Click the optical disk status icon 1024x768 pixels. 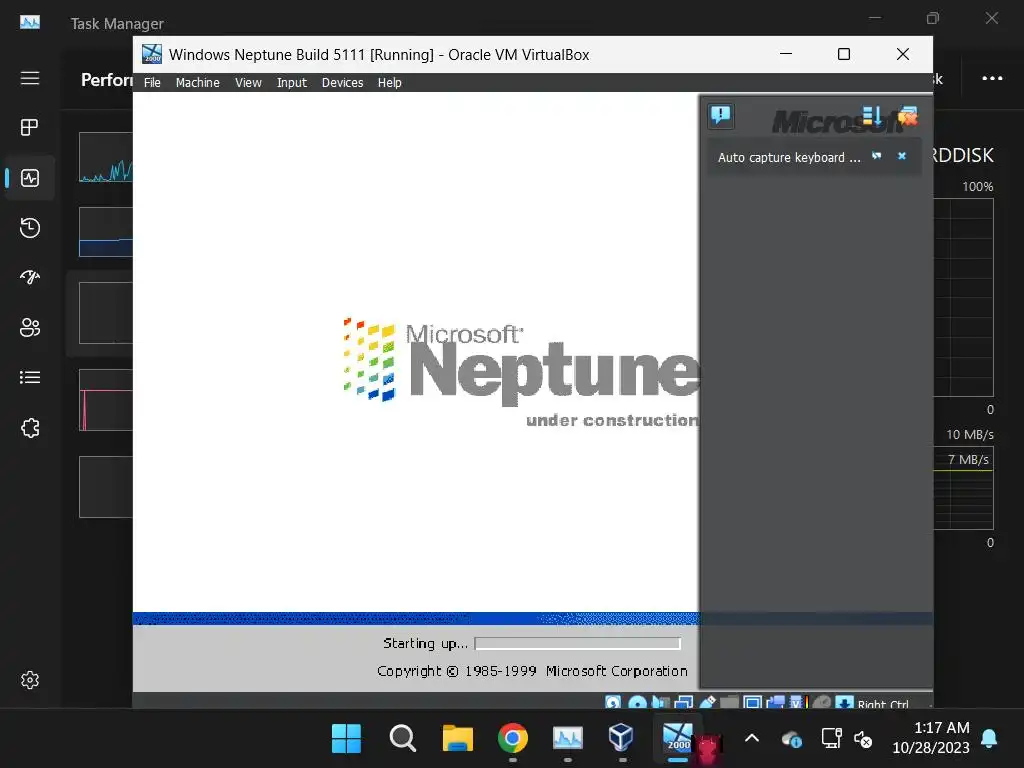pyautogui.click(x=637, y=703)
